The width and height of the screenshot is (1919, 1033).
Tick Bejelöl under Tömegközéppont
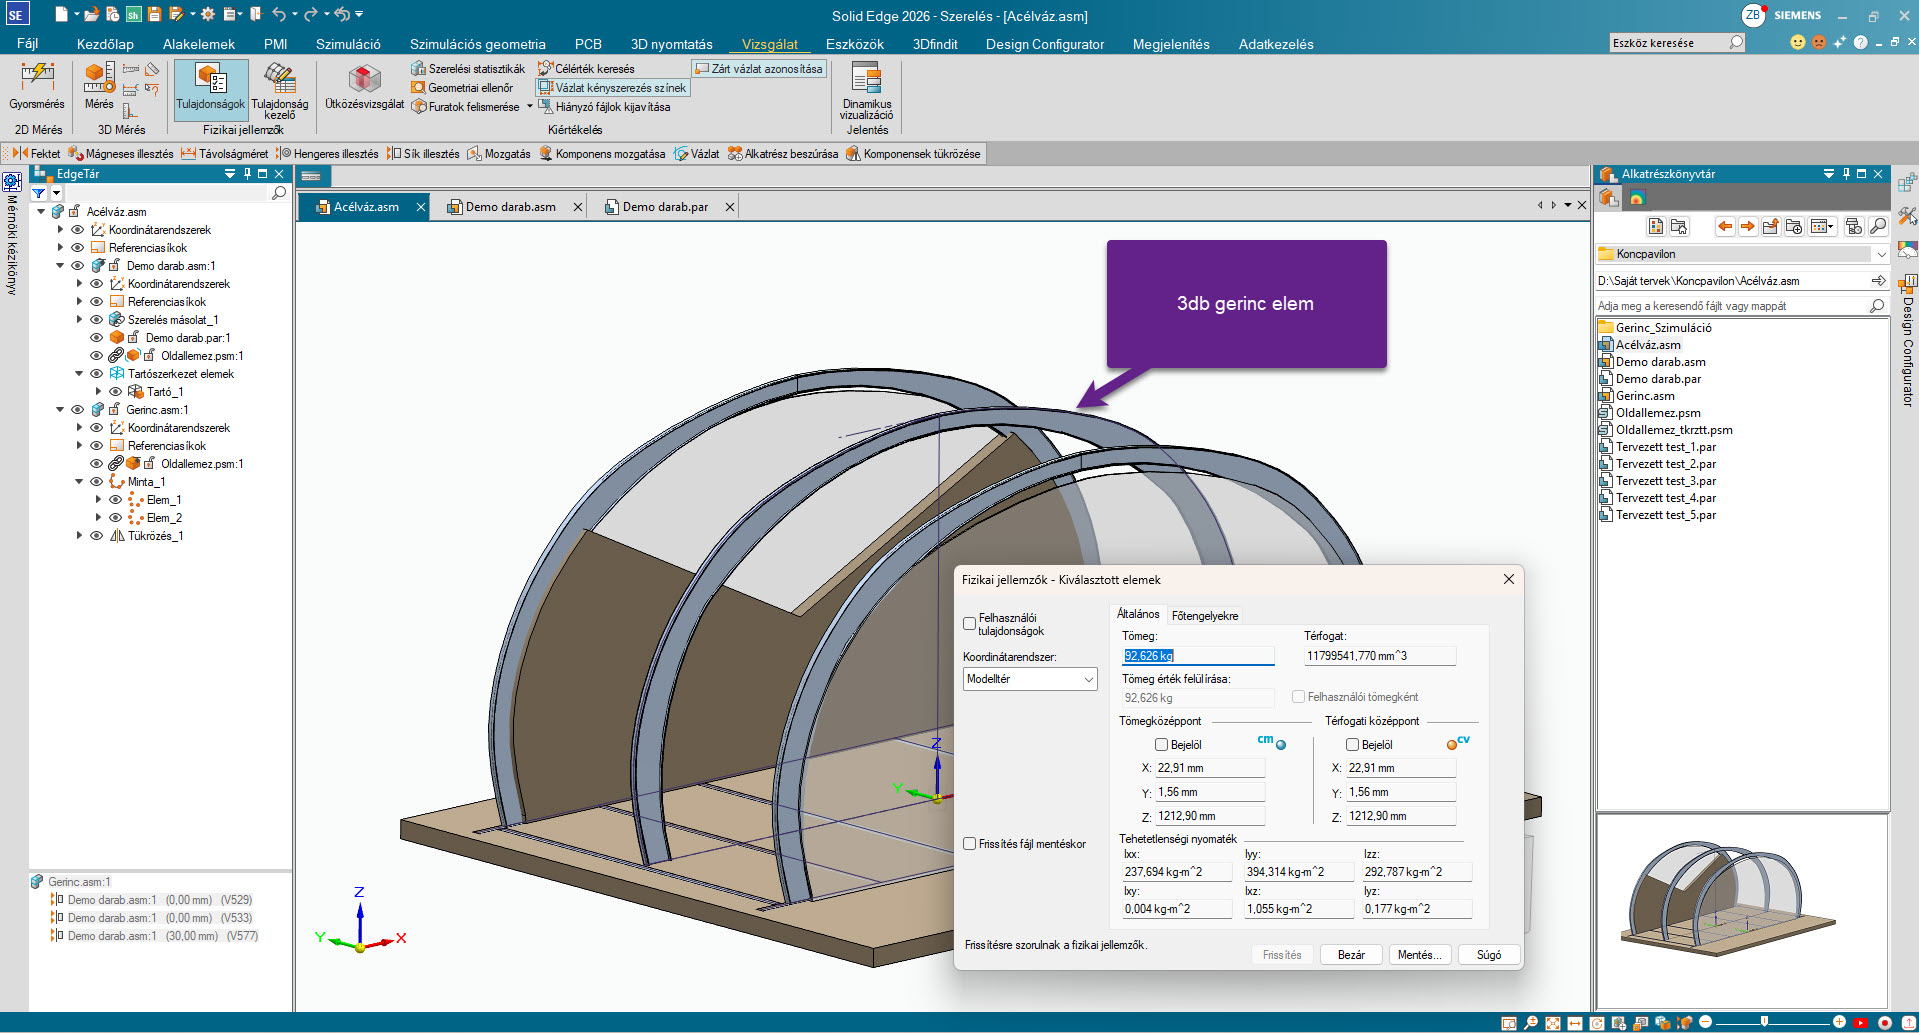coord(1161,745)
